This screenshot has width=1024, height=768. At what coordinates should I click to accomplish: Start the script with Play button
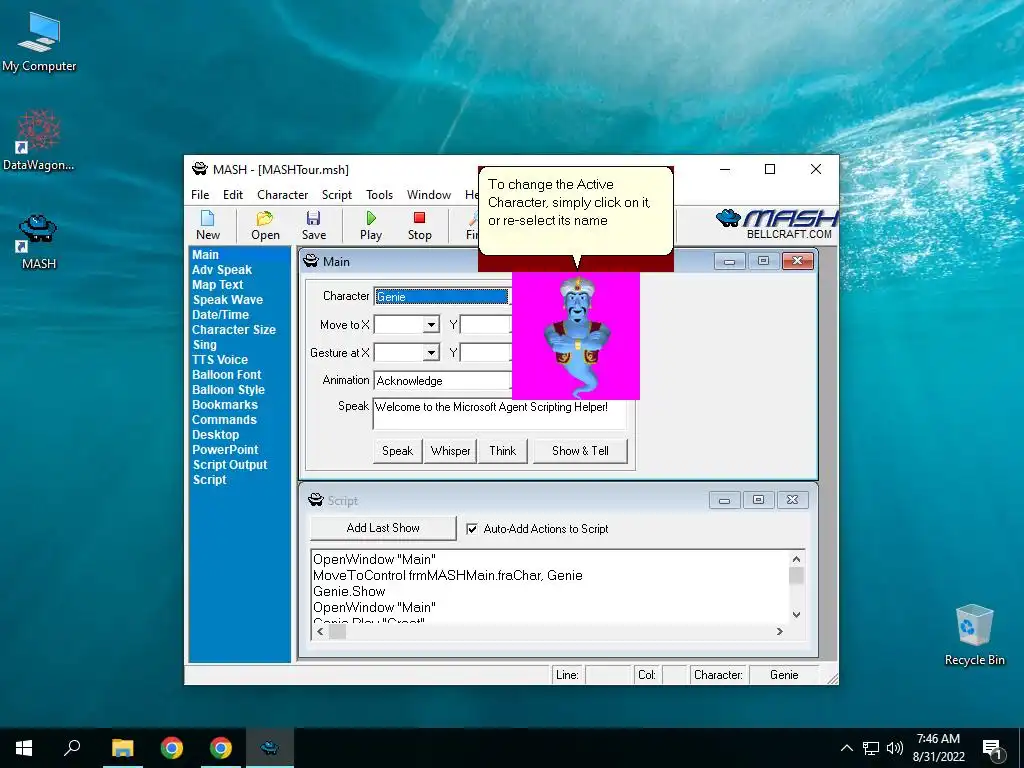(x=371, y=225)
